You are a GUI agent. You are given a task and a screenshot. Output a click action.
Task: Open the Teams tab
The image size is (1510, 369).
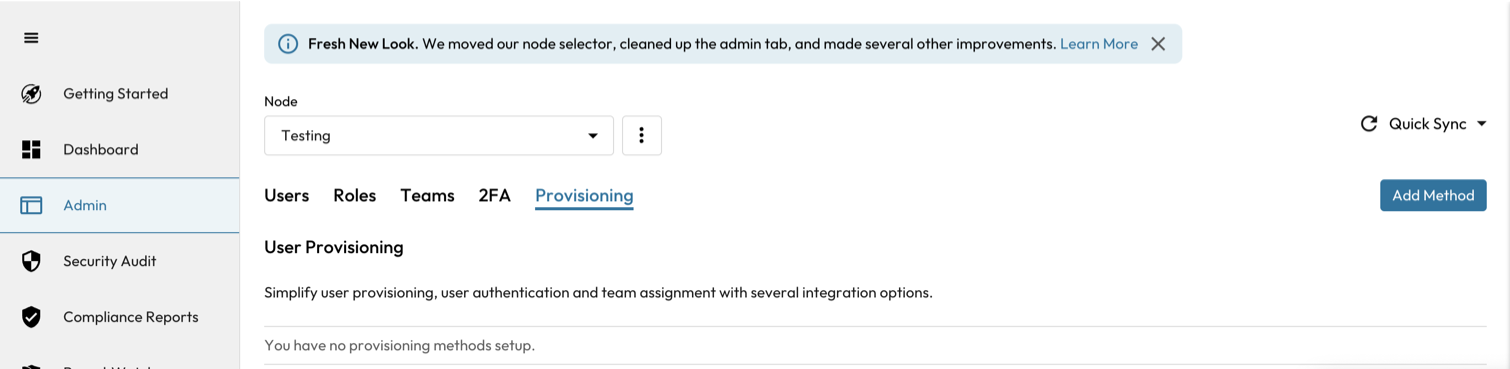[x=427, y=195]
